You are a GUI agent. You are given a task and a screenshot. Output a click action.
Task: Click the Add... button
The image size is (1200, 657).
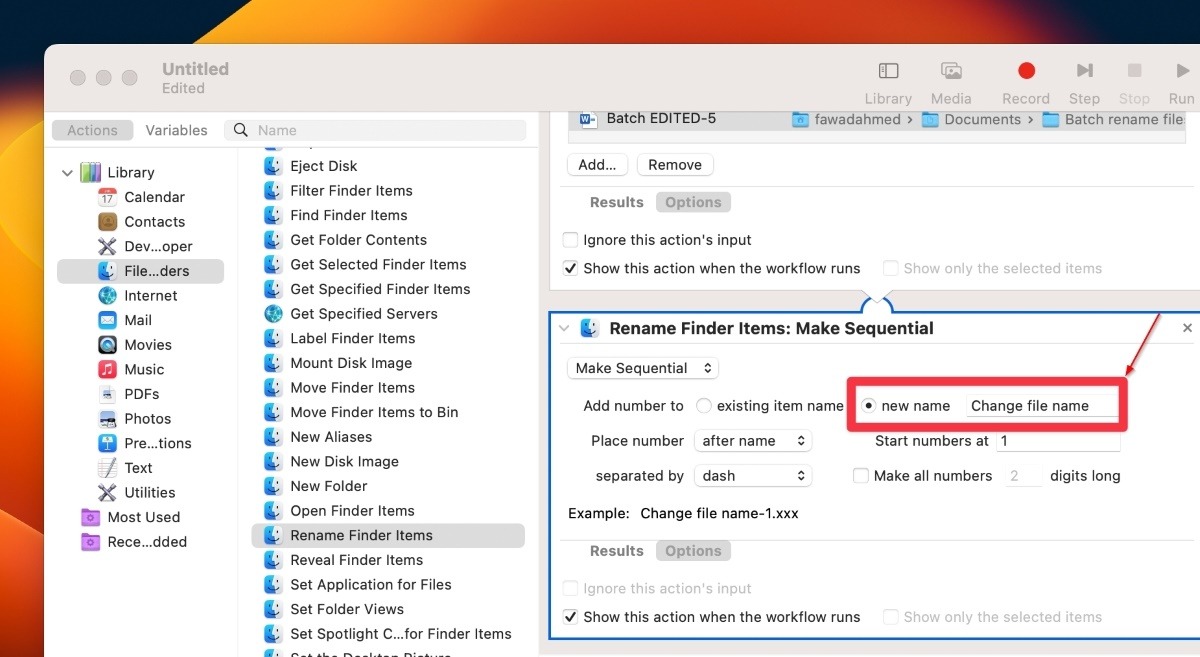click(x=597, y=164)
